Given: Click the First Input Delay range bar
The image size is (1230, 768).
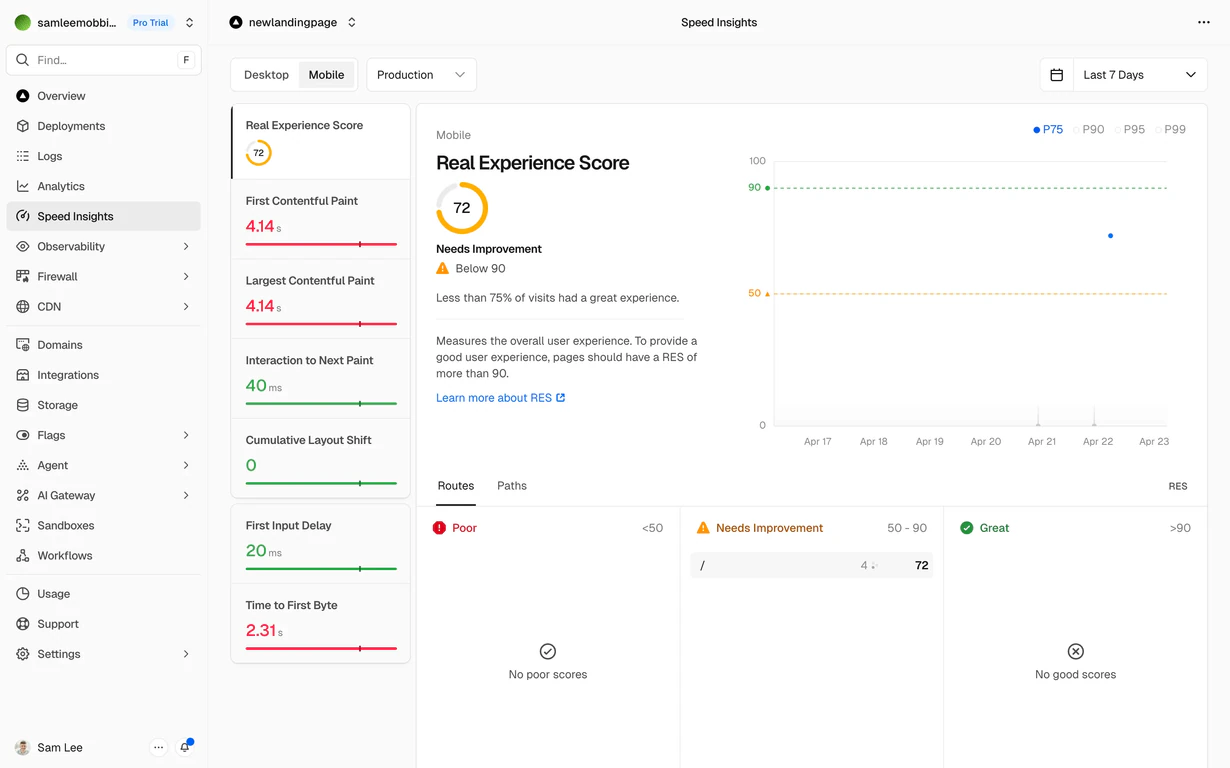Looking at the screenshot, I should point(321,568).
